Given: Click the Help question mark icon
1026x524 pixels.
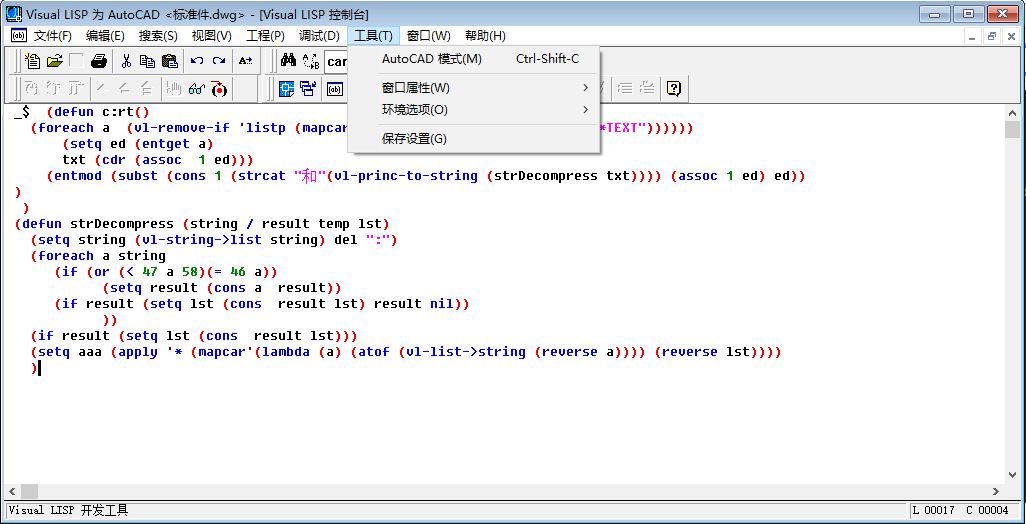Looking at the screenshot, I should 674,88.
